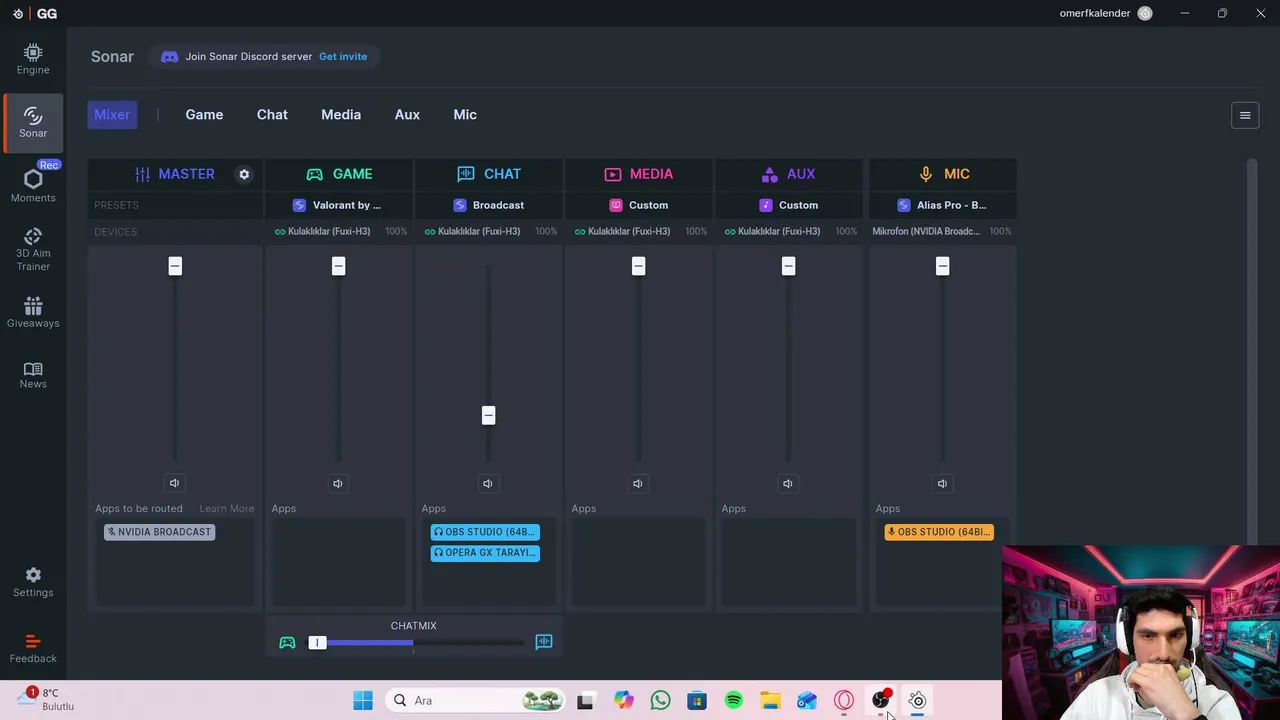This screenshot has width=1280, height=720.
Task: Open the Windows Start menu
Action: 363,701
